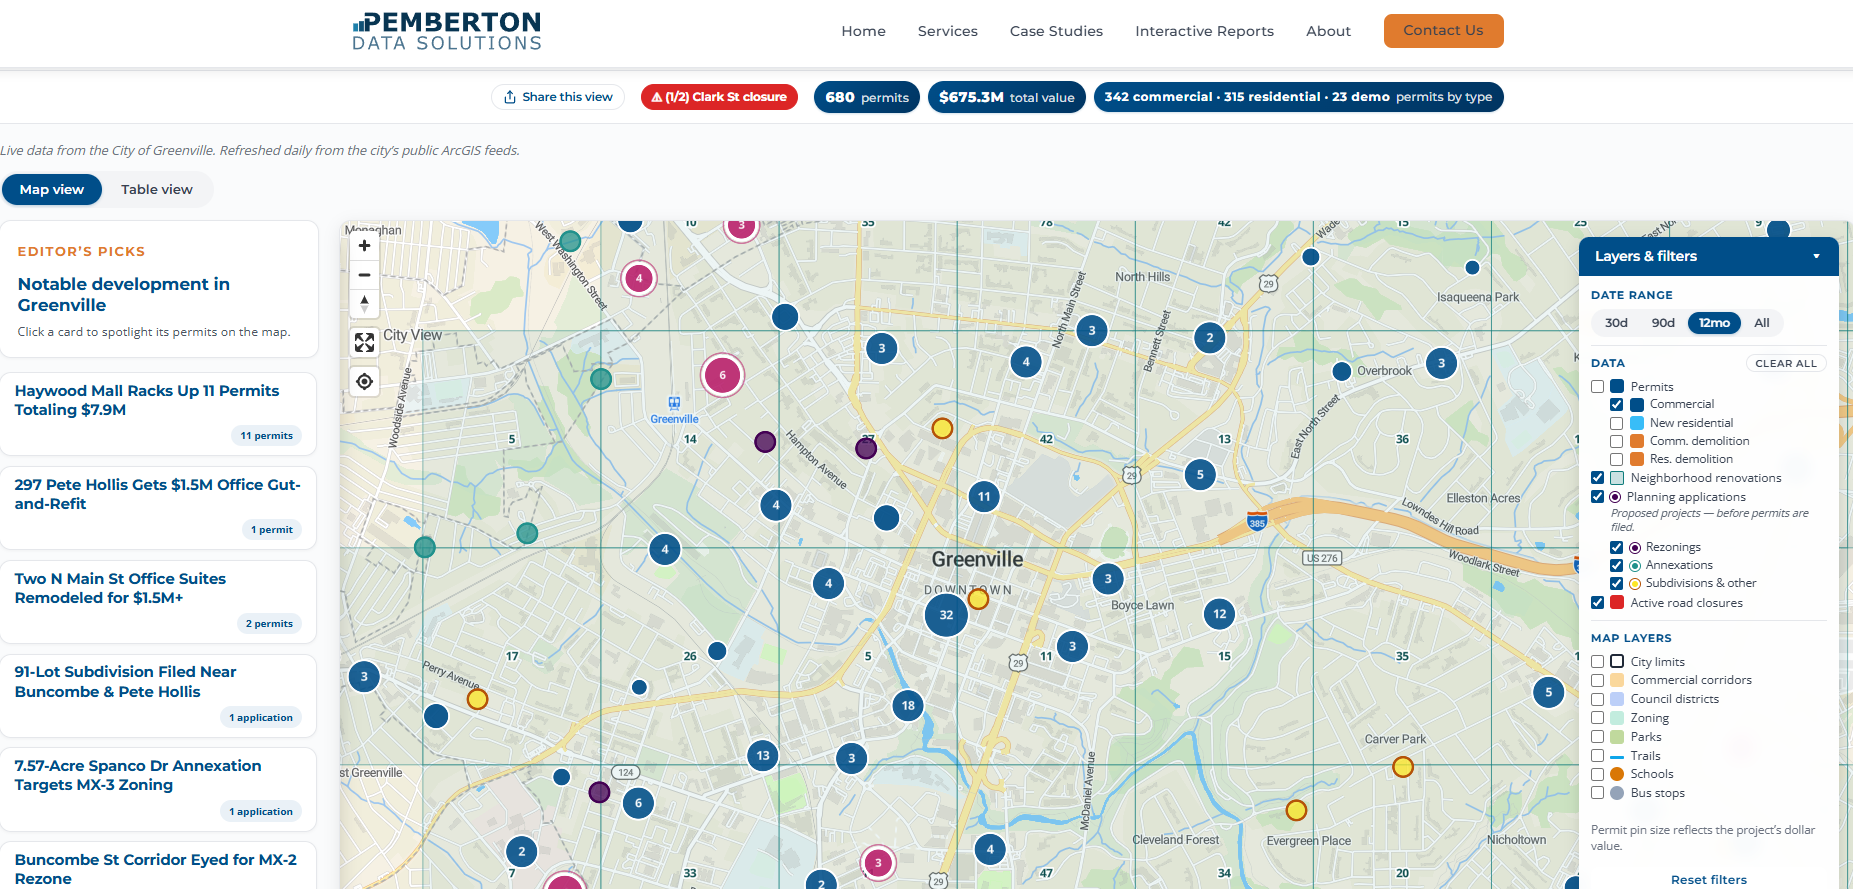Click the teal renovation marker near City View
Viewport: 1853px width, 889px height.
[601, 379]
